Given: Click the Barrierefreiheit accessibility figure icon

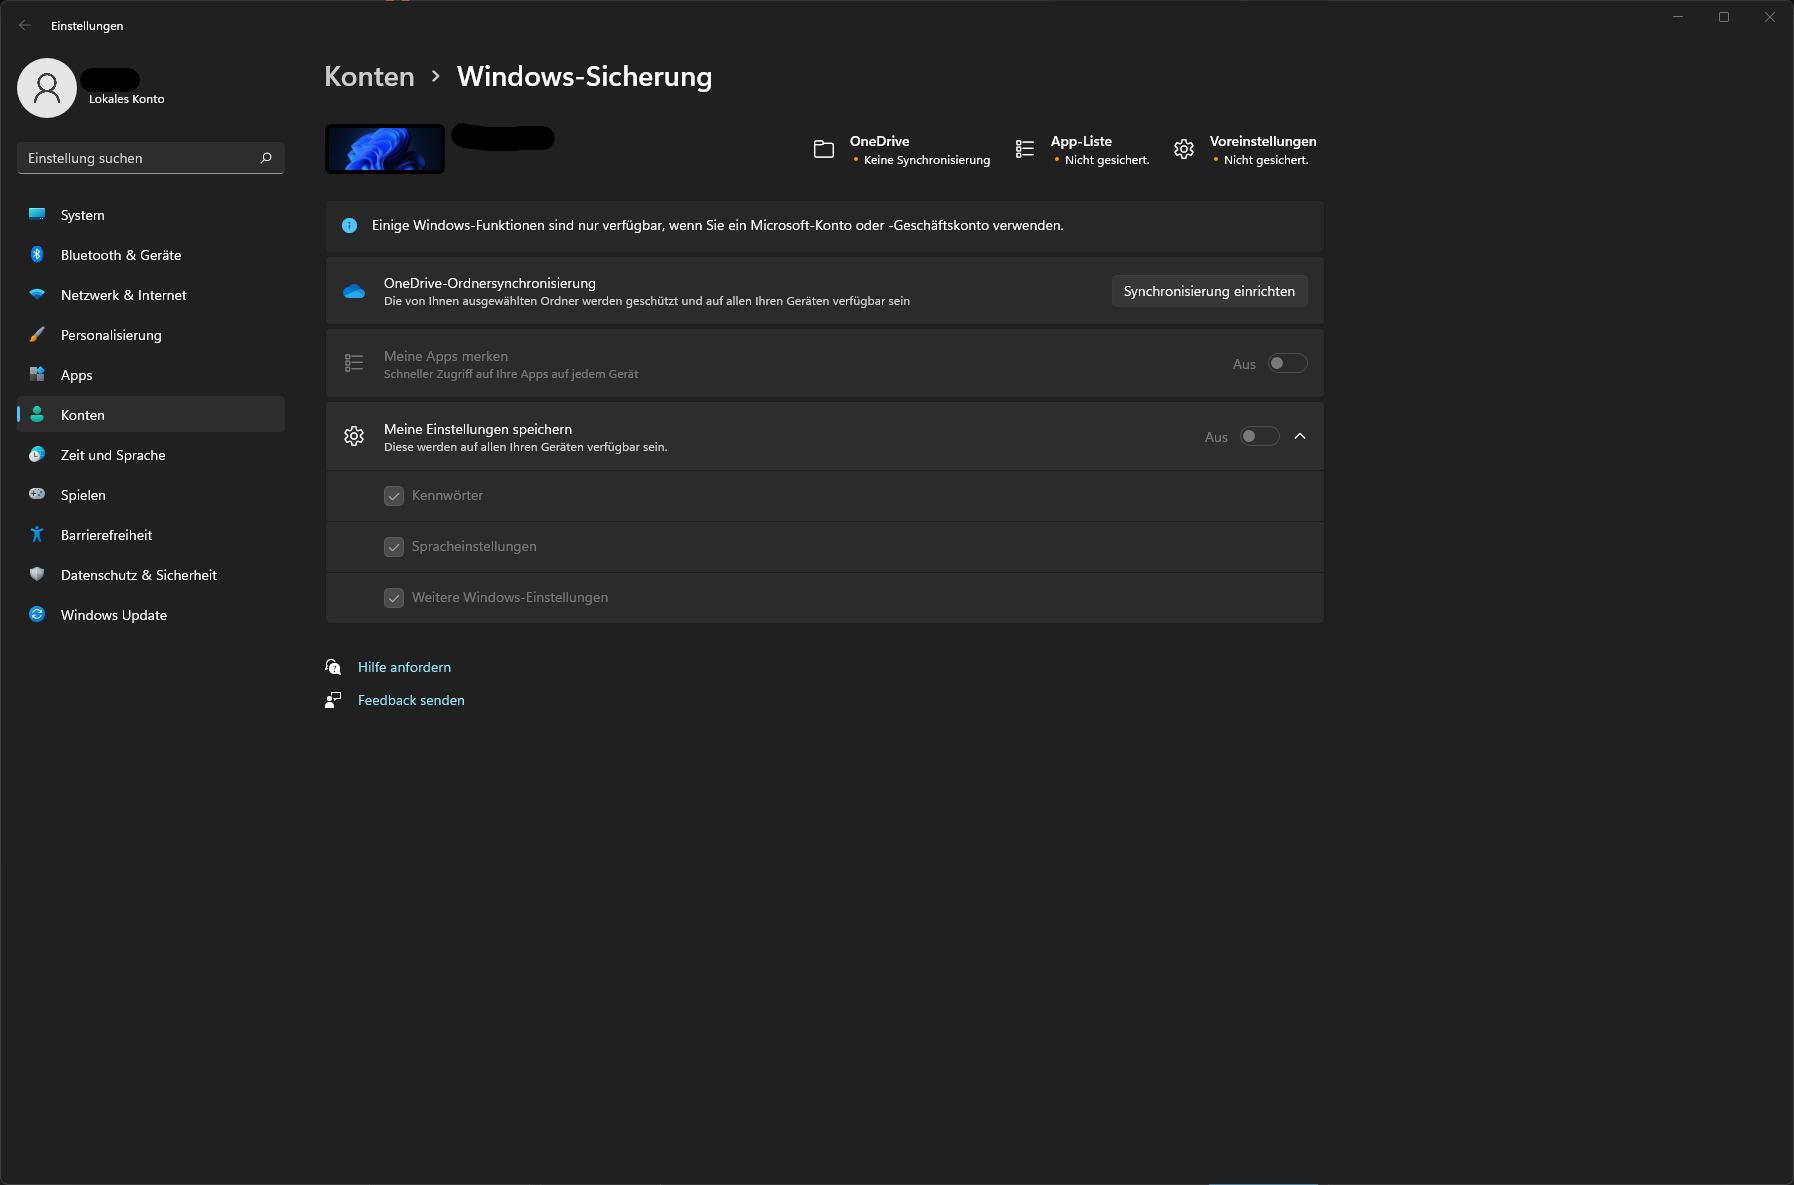Looking at the screenshot, I should pyautogui.click(x=37, y=534).
